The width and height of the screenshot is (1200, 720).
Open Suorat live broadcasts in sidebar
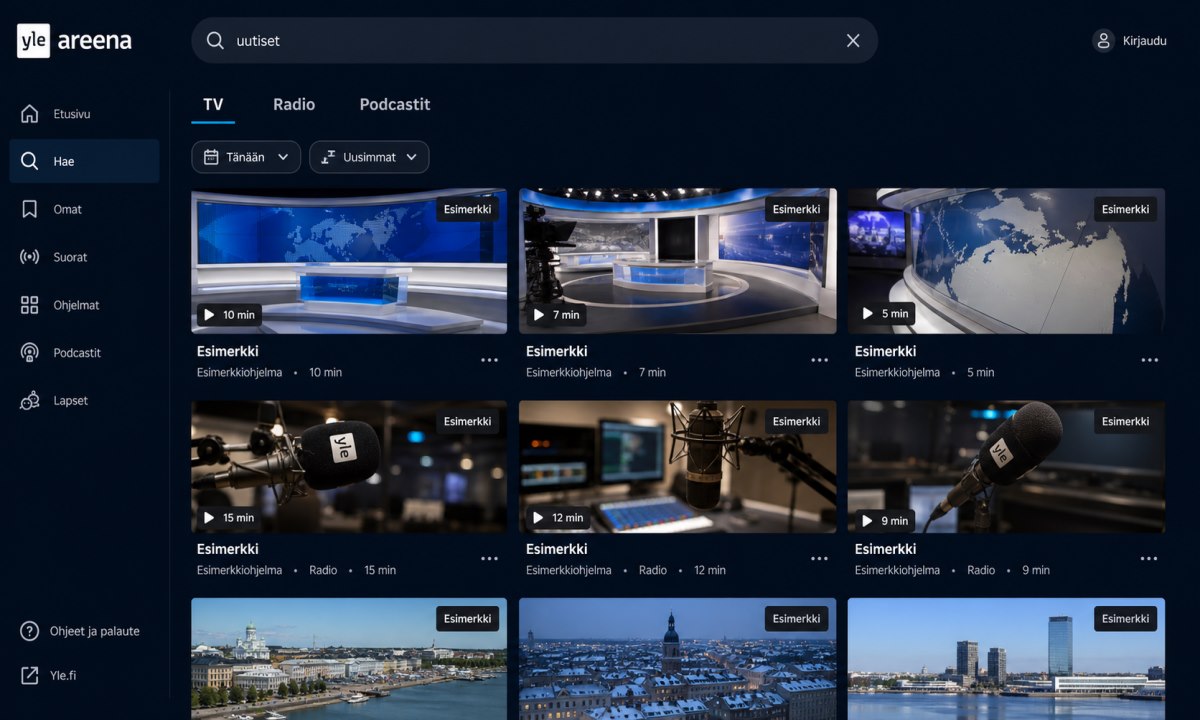(84, 257)
